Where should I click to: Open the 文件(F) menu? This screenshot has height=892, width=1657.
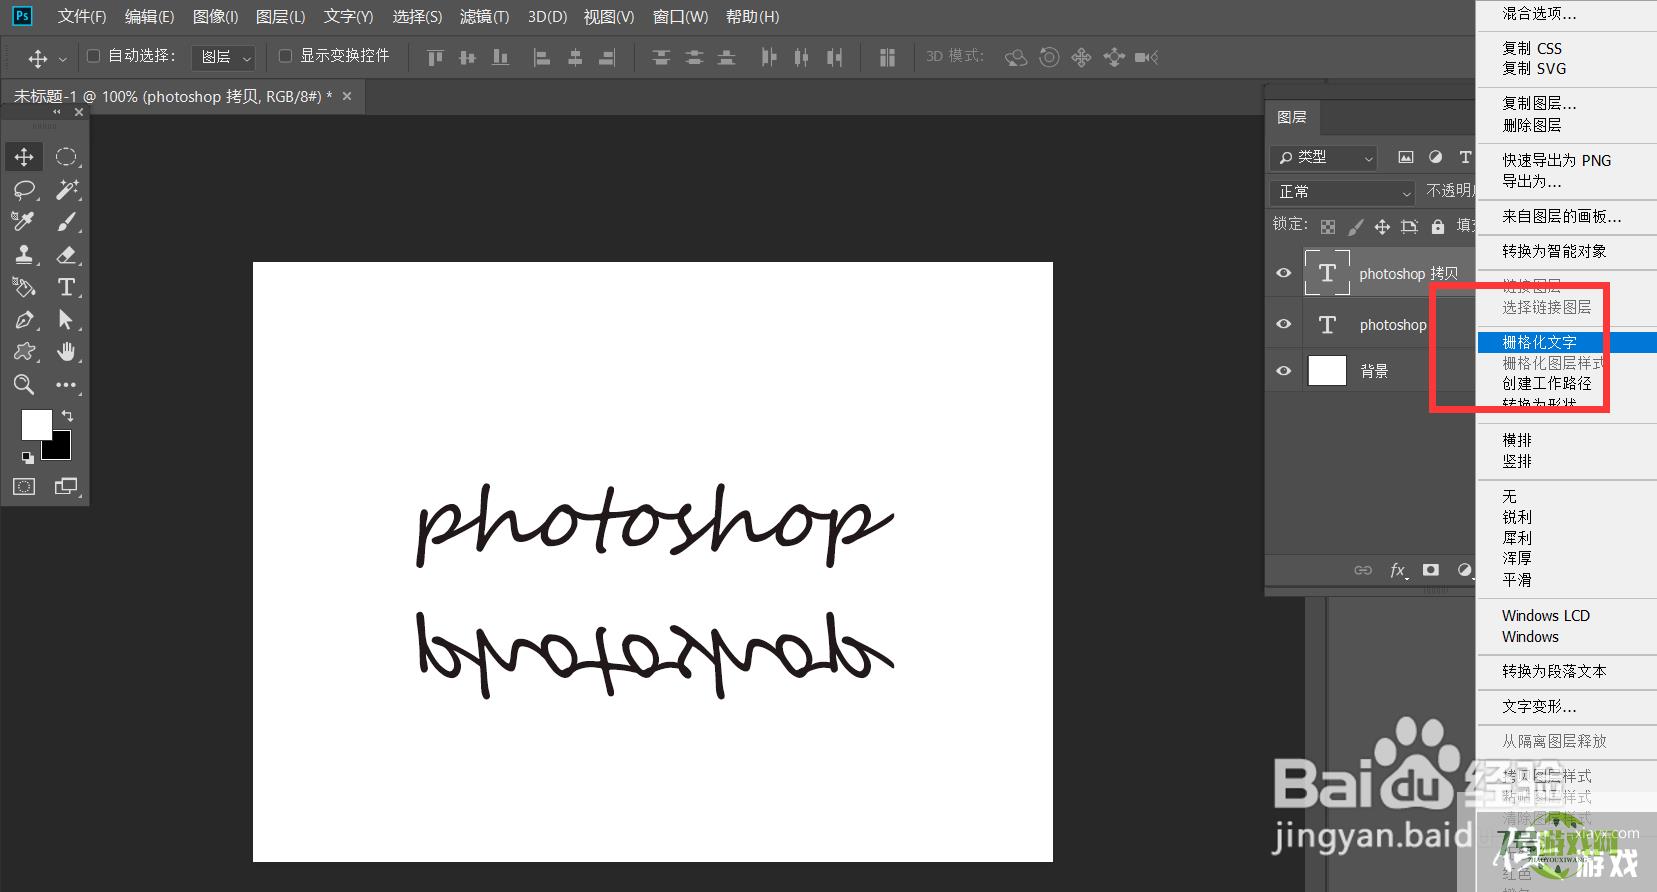[82, 17]
